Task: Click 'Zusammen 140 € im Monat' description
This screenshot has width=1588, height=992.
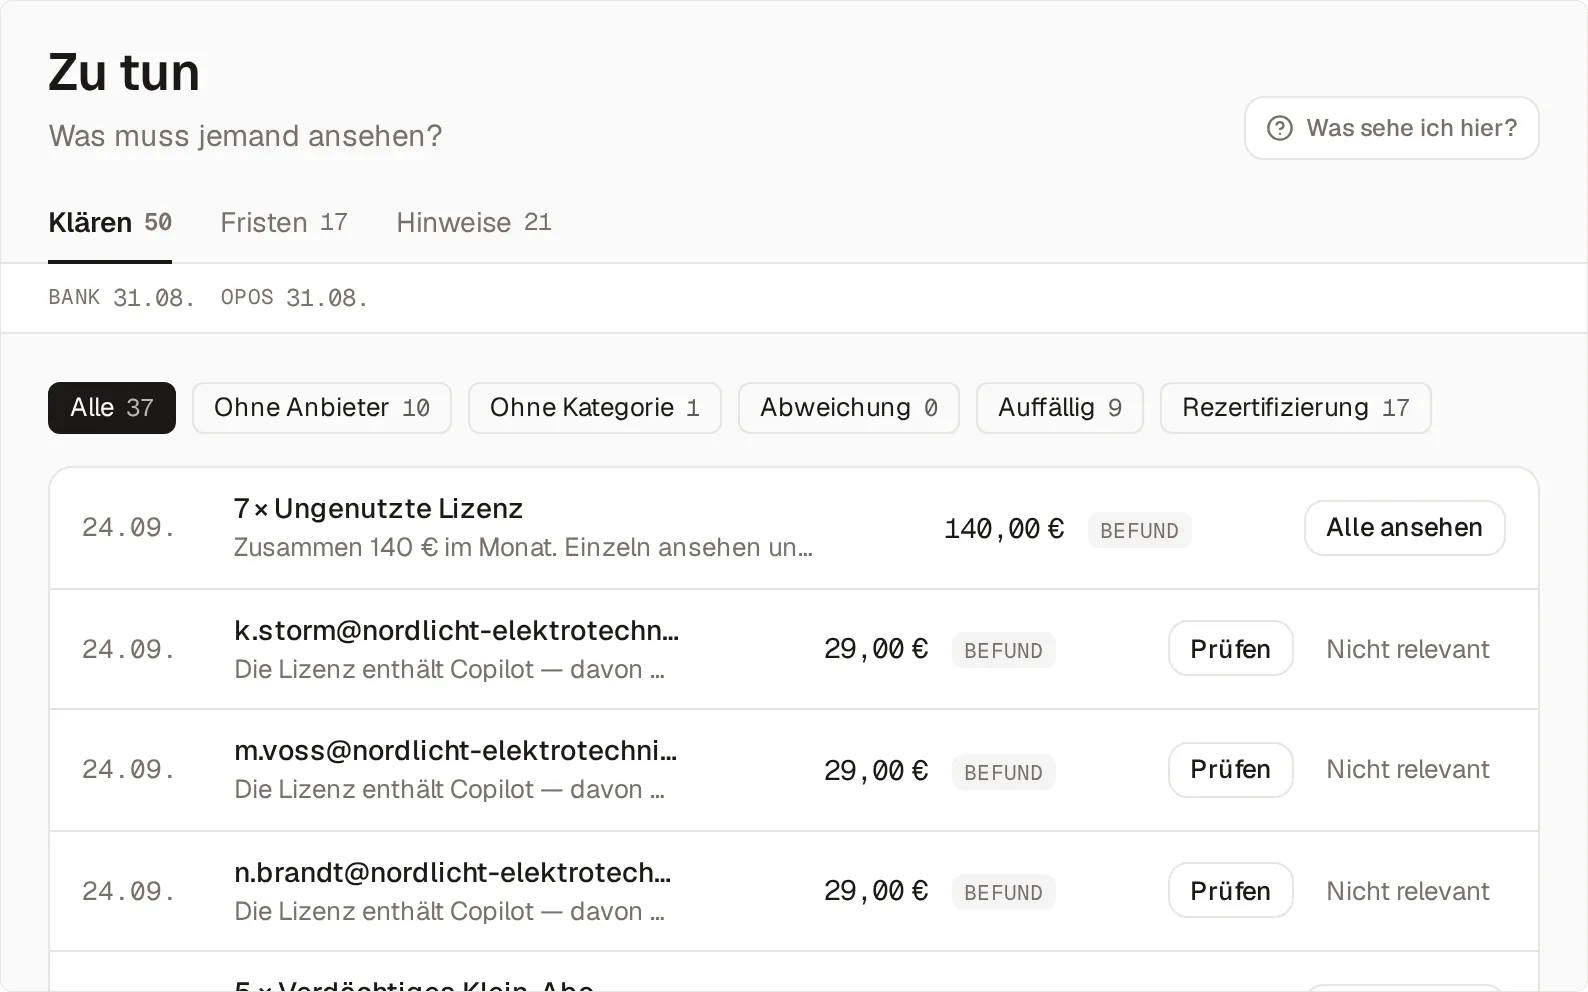Action: pos(523,548)
